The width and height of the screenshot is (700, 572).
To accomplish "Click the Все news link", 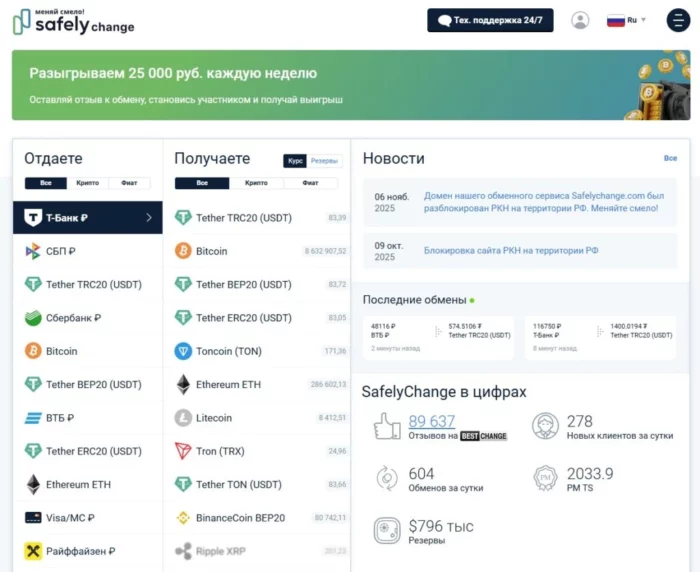I will [x=670, y=158].
